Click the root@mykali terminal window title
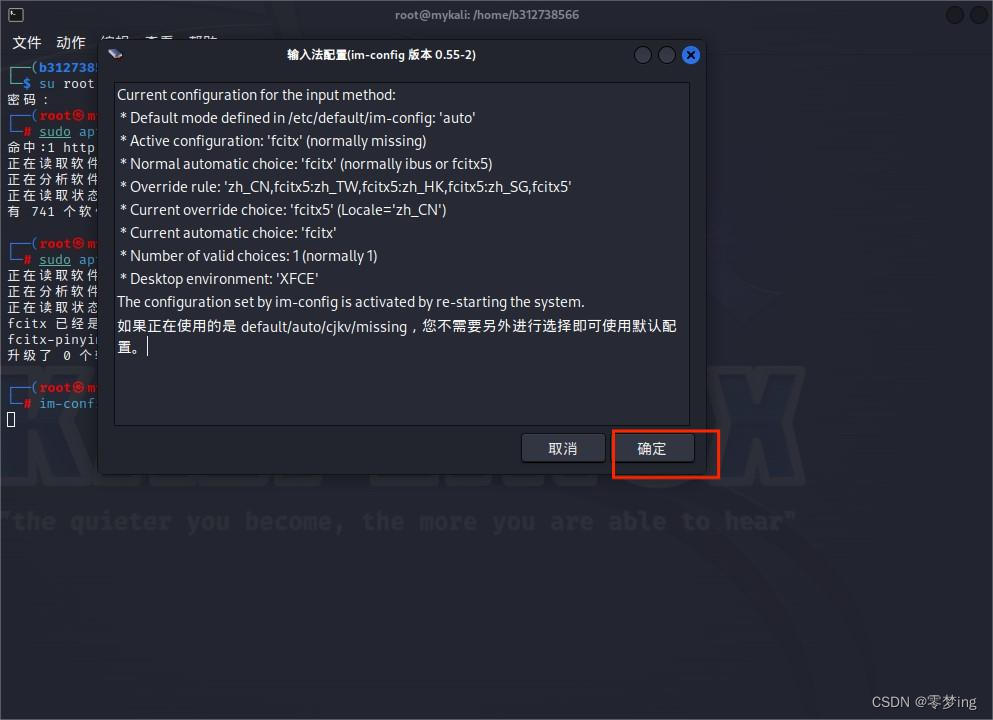This screenshot has width=993, height=720. (x=486, y=15)
